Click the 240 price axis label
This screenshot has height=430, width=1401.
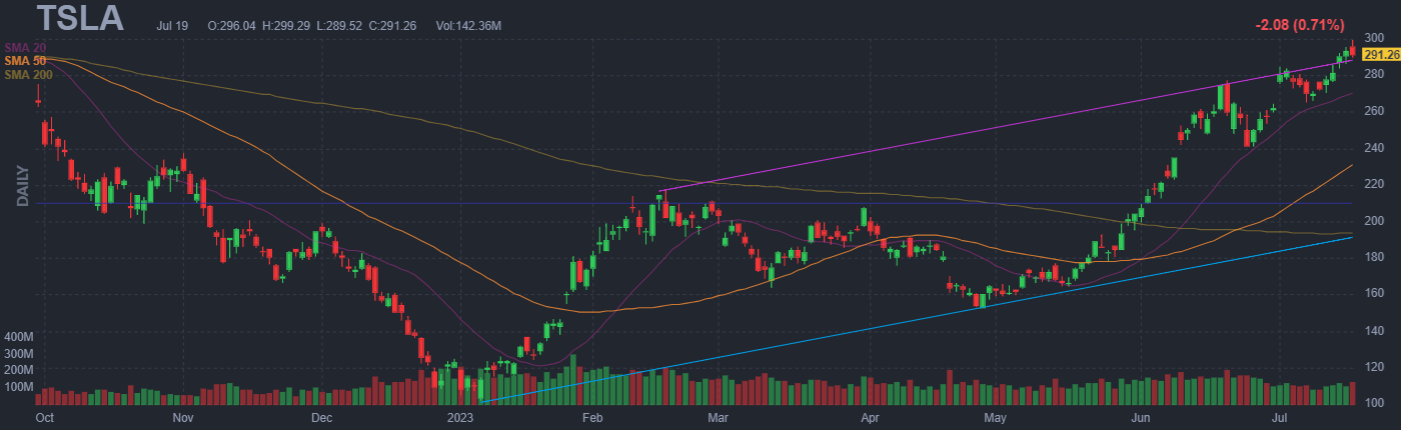1372,147
